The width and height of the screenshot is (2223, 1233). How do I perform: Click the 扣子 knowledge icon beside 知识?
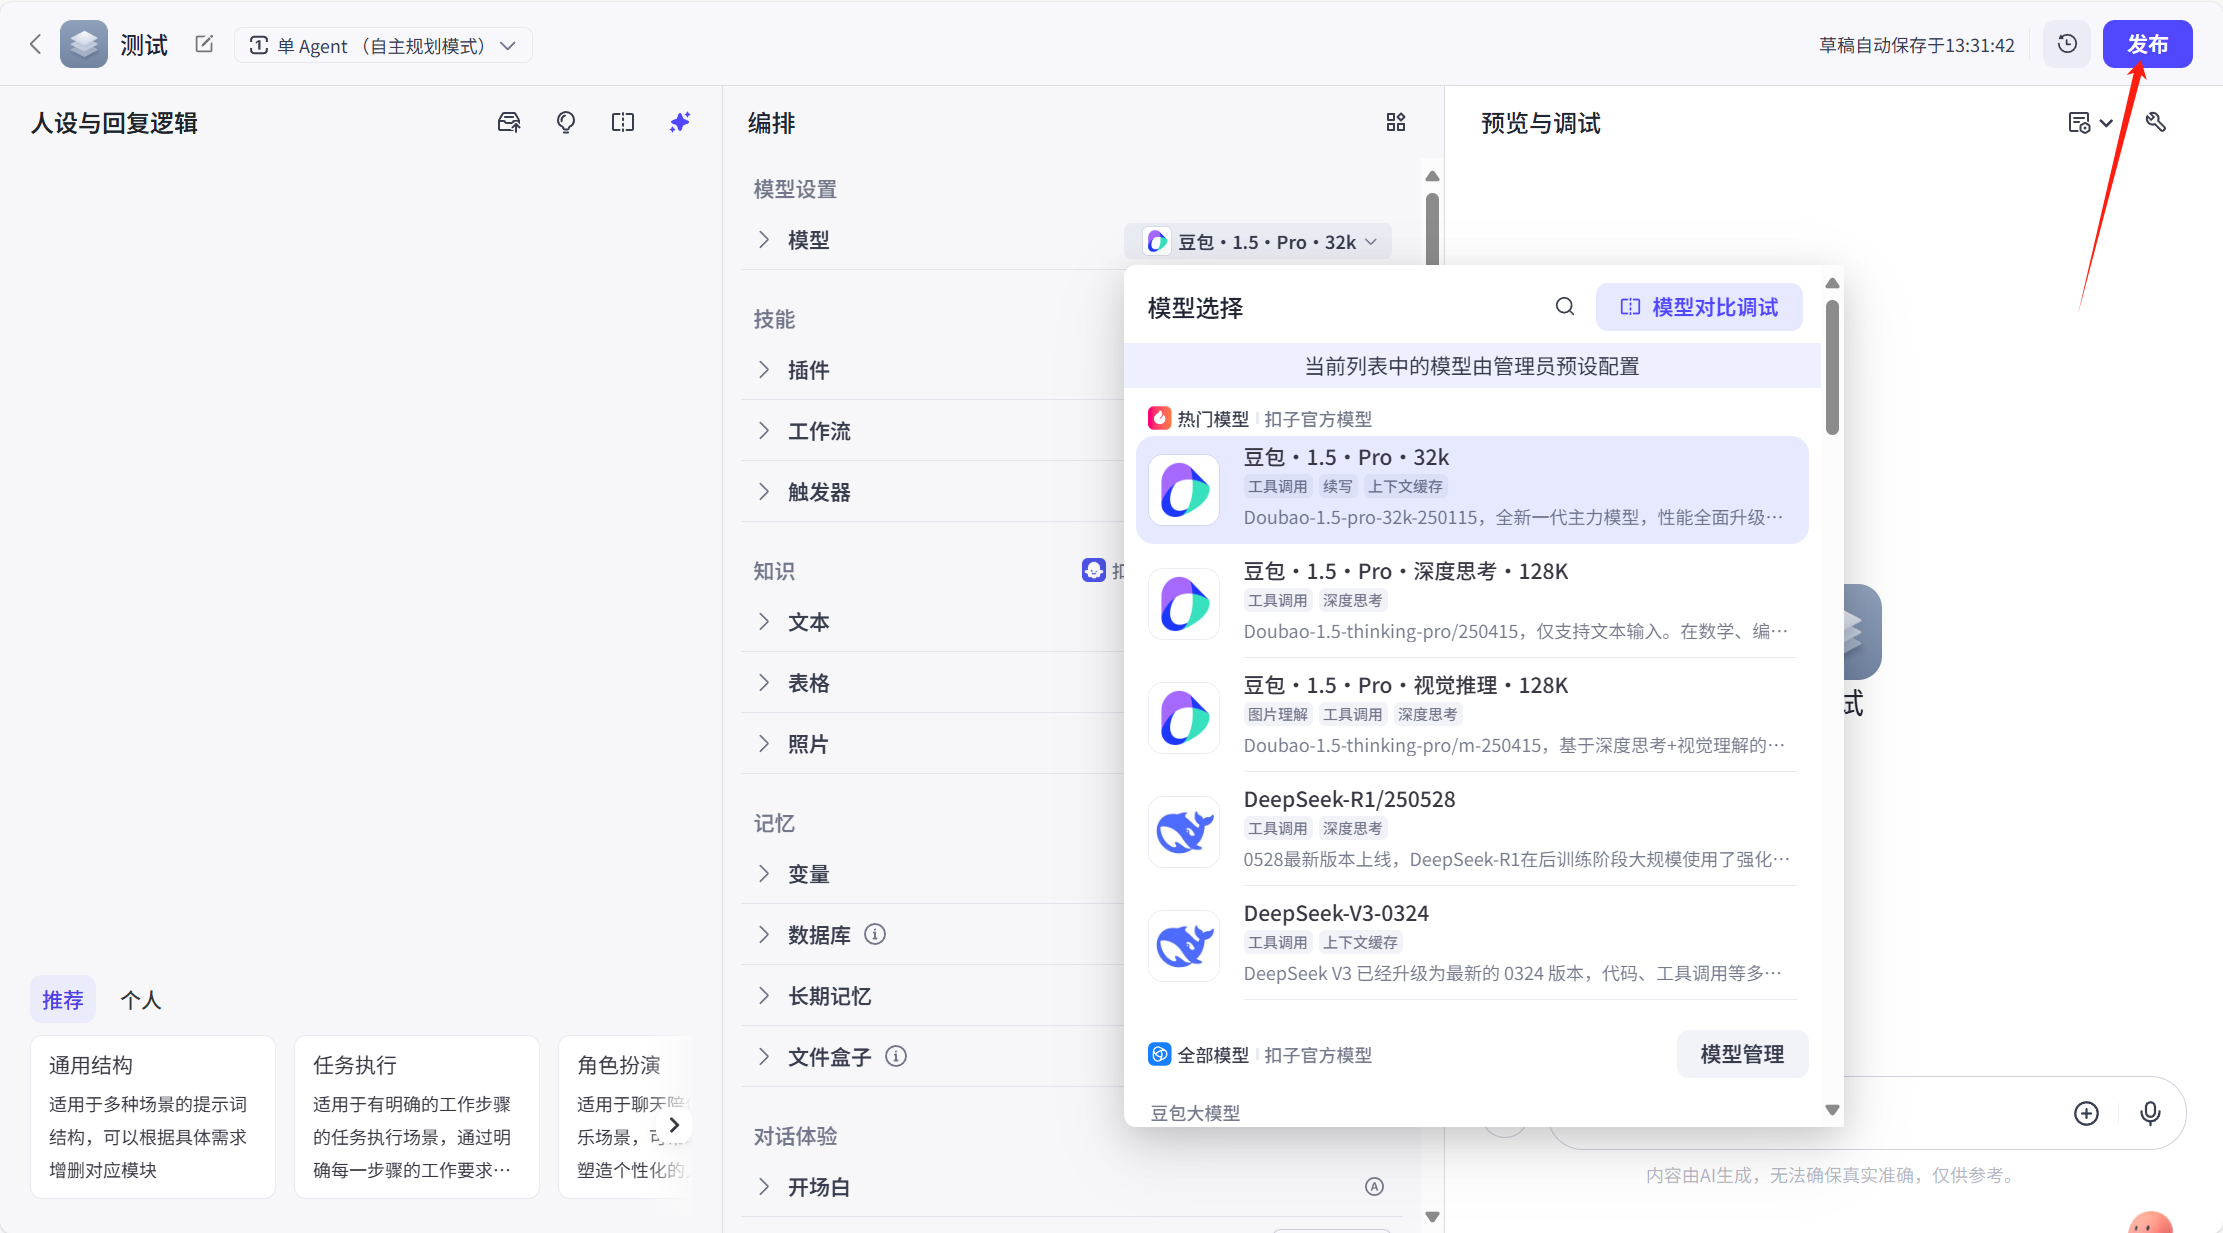coord(1093,570)
